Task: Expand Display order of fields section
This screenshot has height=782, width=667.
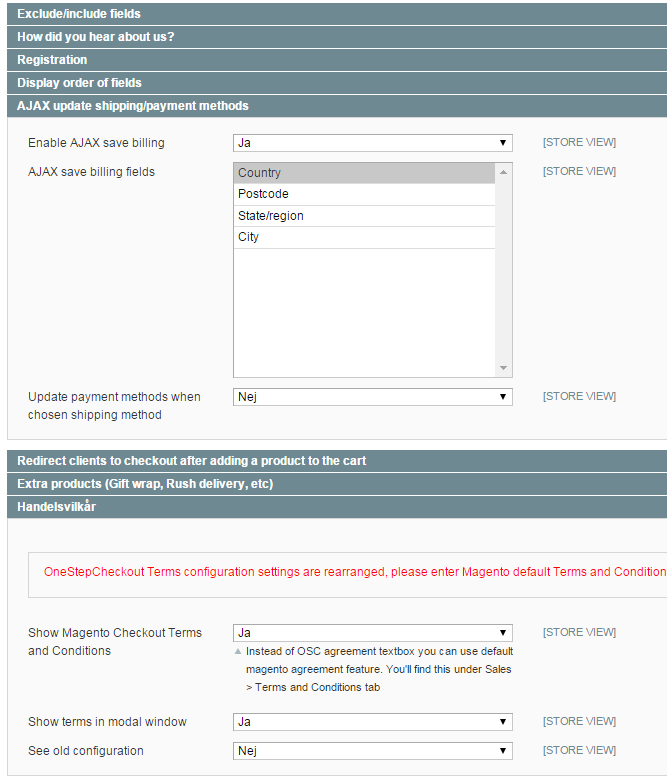Action: 79,83
